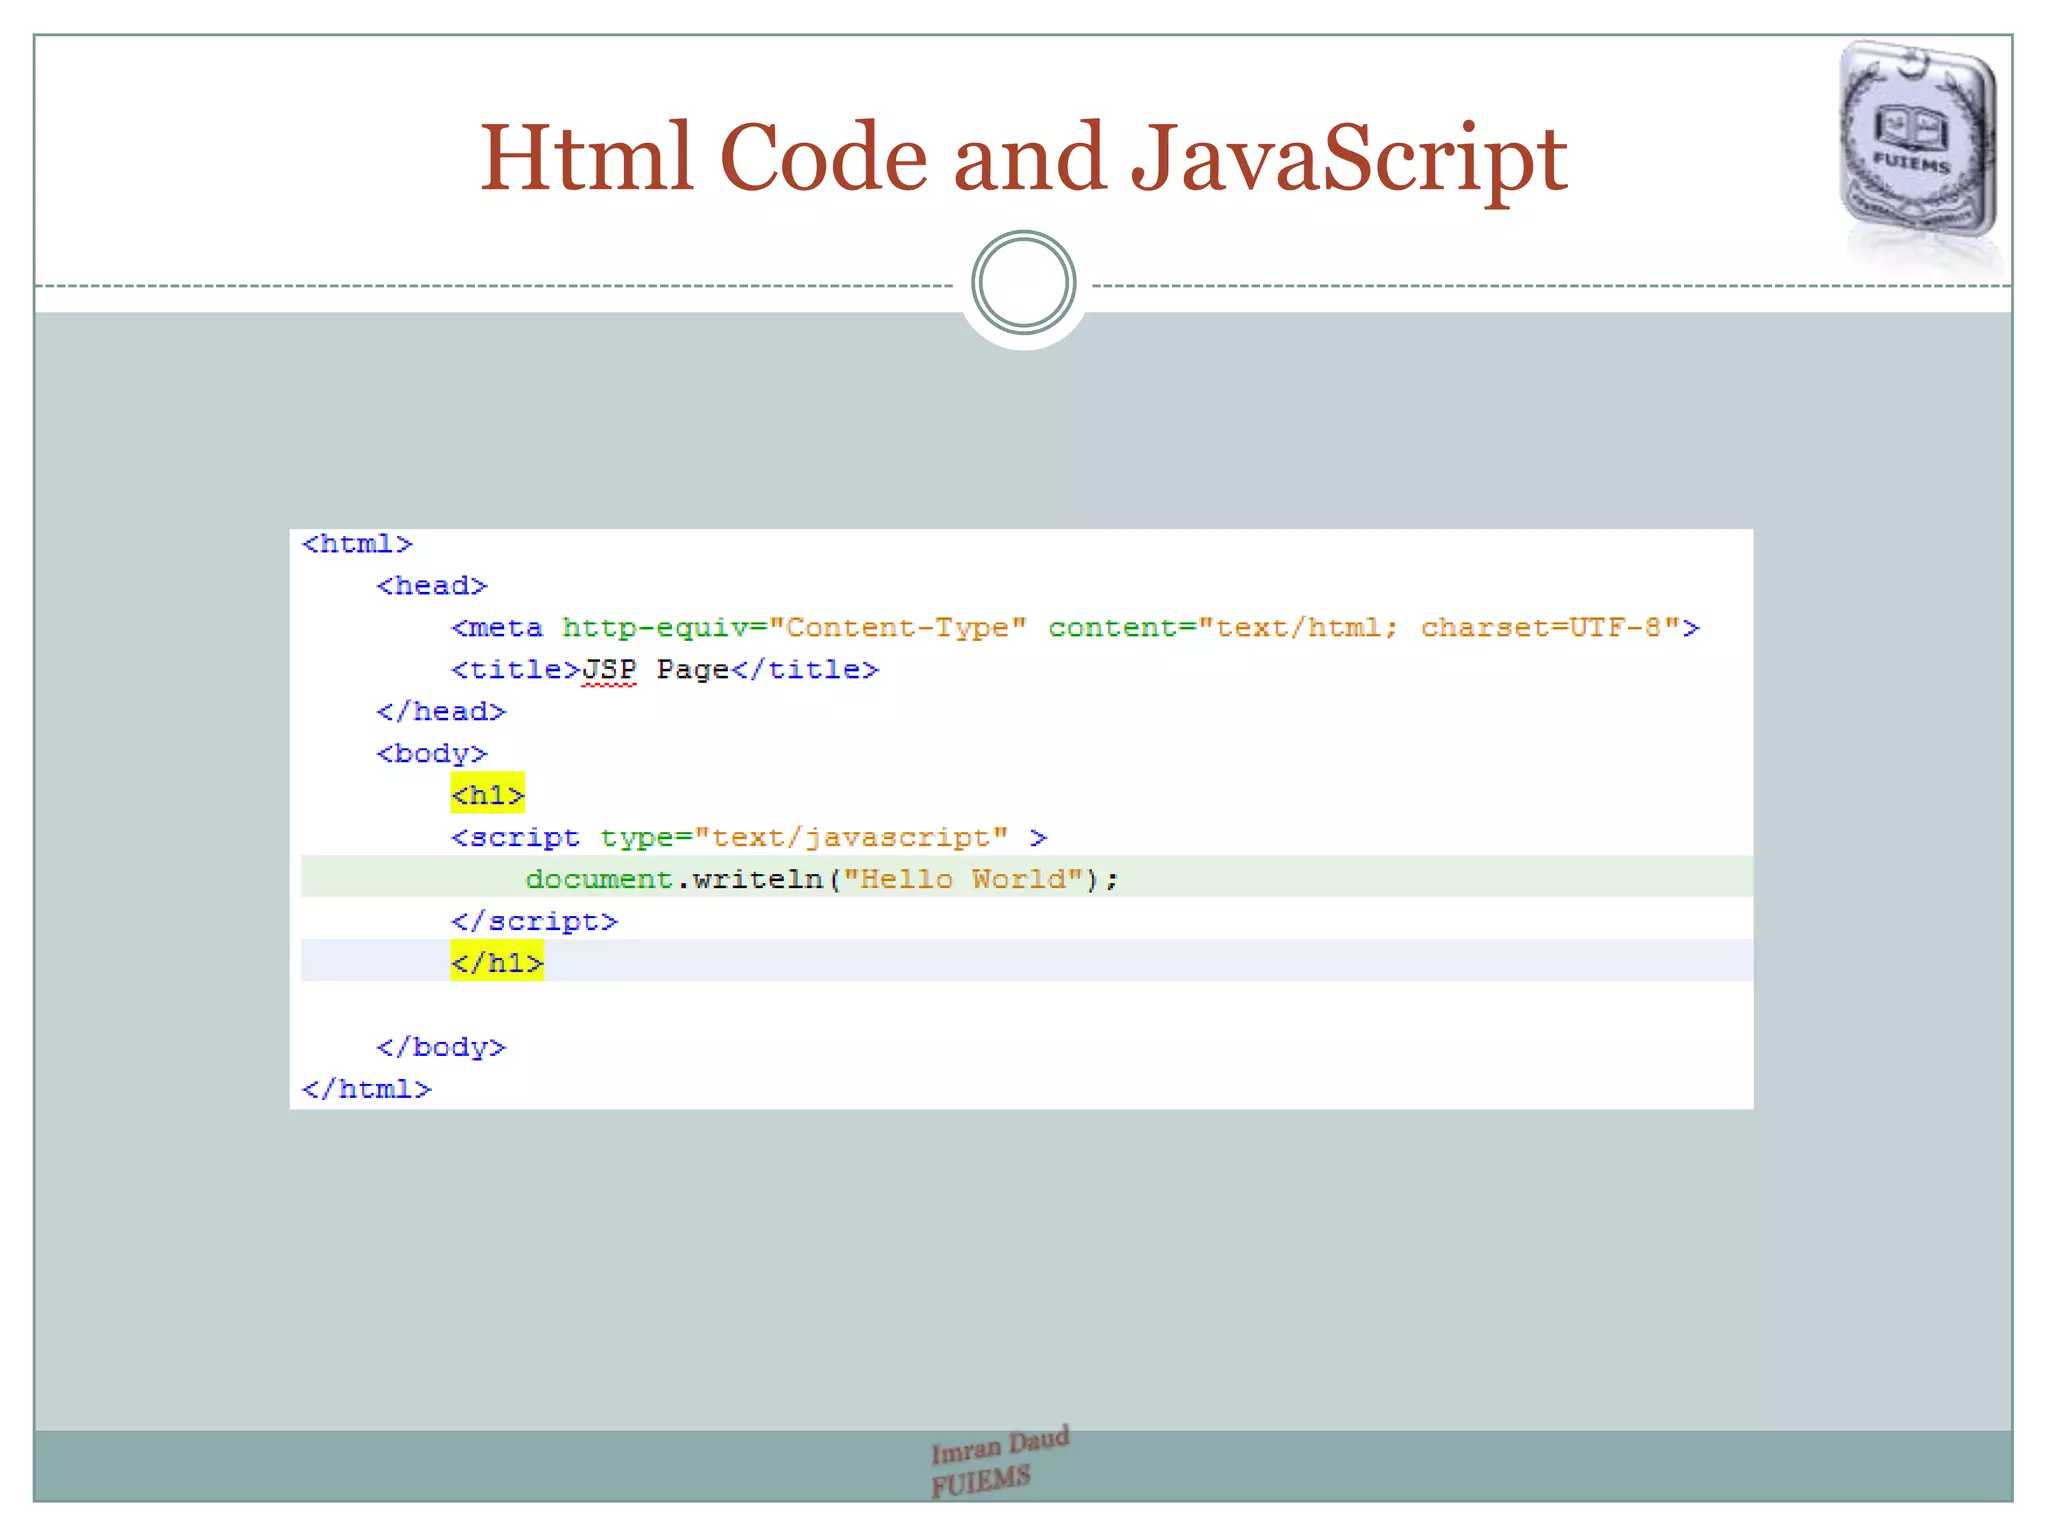This screenshot has width=2048, height=1536.
Task: Click the closing </head> tag
Action: (441, 712)
